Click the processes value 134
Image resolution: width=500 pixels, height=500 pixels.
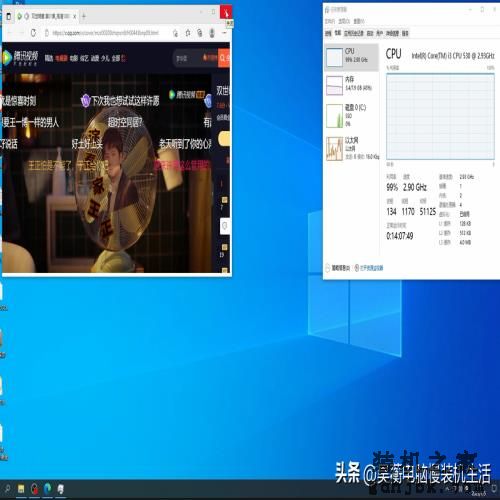391,211
